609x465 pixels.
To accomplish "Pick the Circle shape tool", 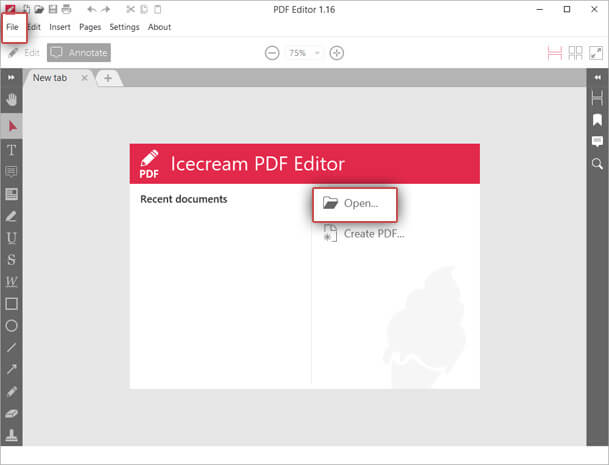I will click(x=12, y=326).
